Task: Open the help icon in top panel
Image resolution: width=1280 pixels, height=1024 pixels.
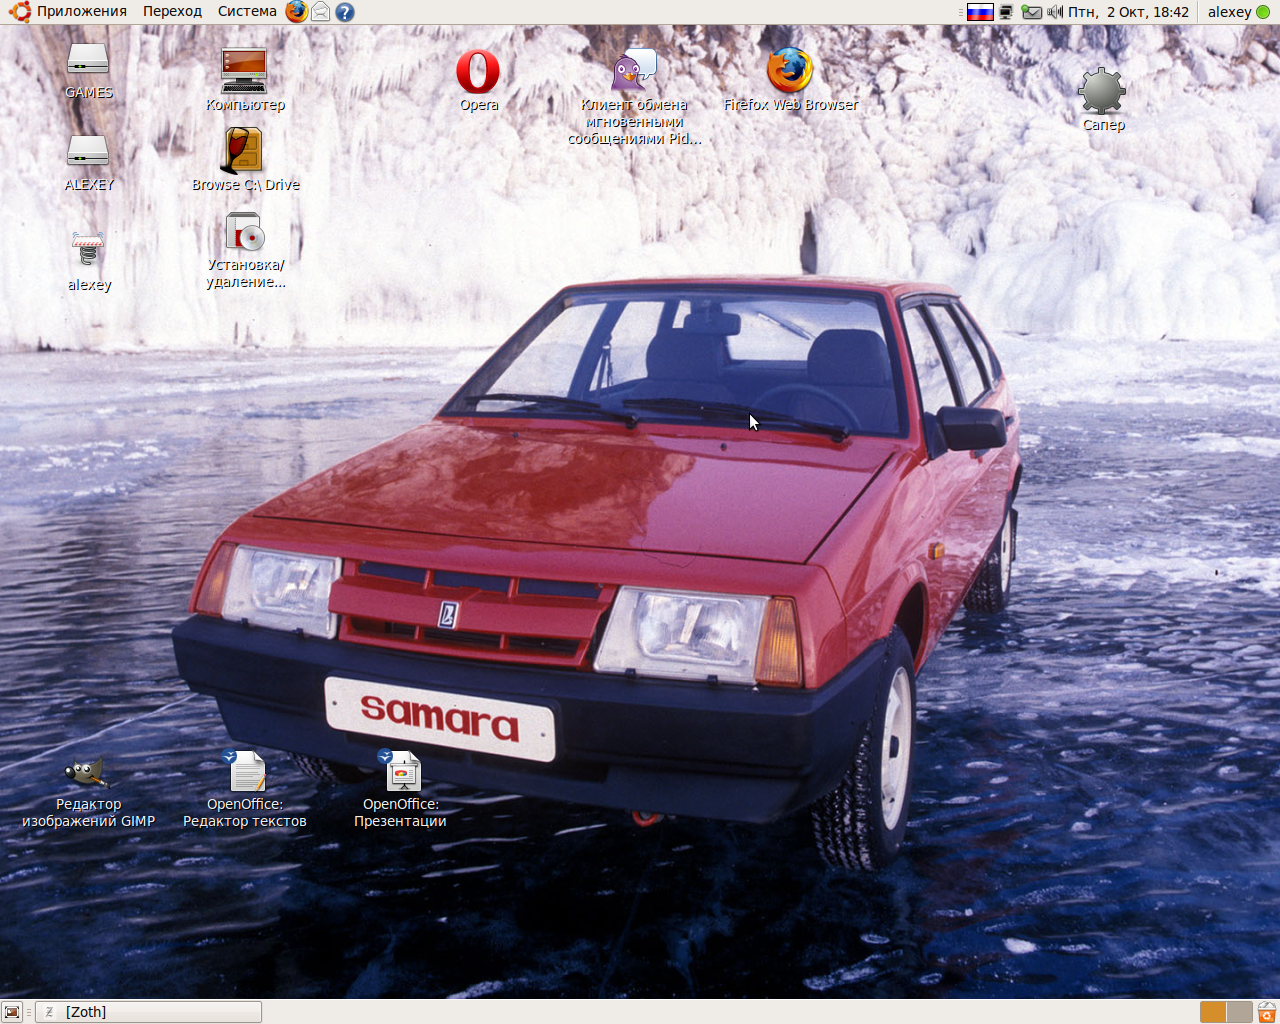Action: 345,12
